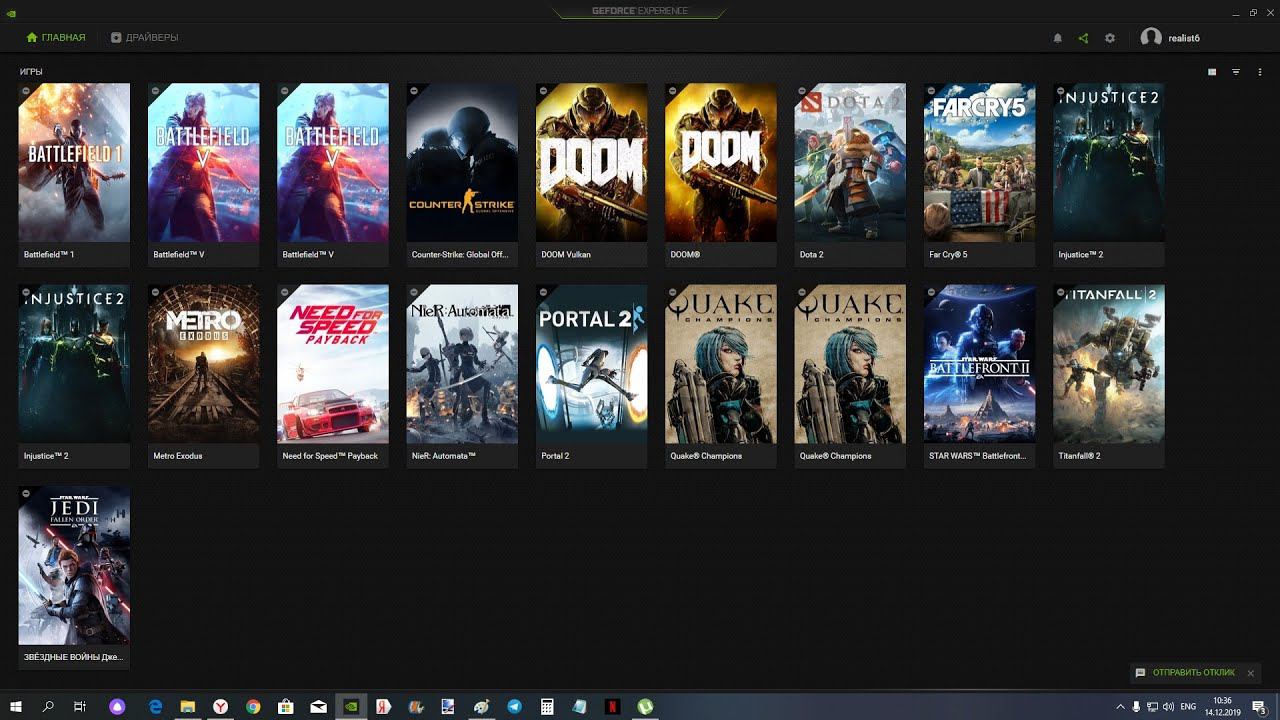Open the Titanfall 2 game card
This screenshot has height=720, width=1280.
click(x=1109, y=376)
